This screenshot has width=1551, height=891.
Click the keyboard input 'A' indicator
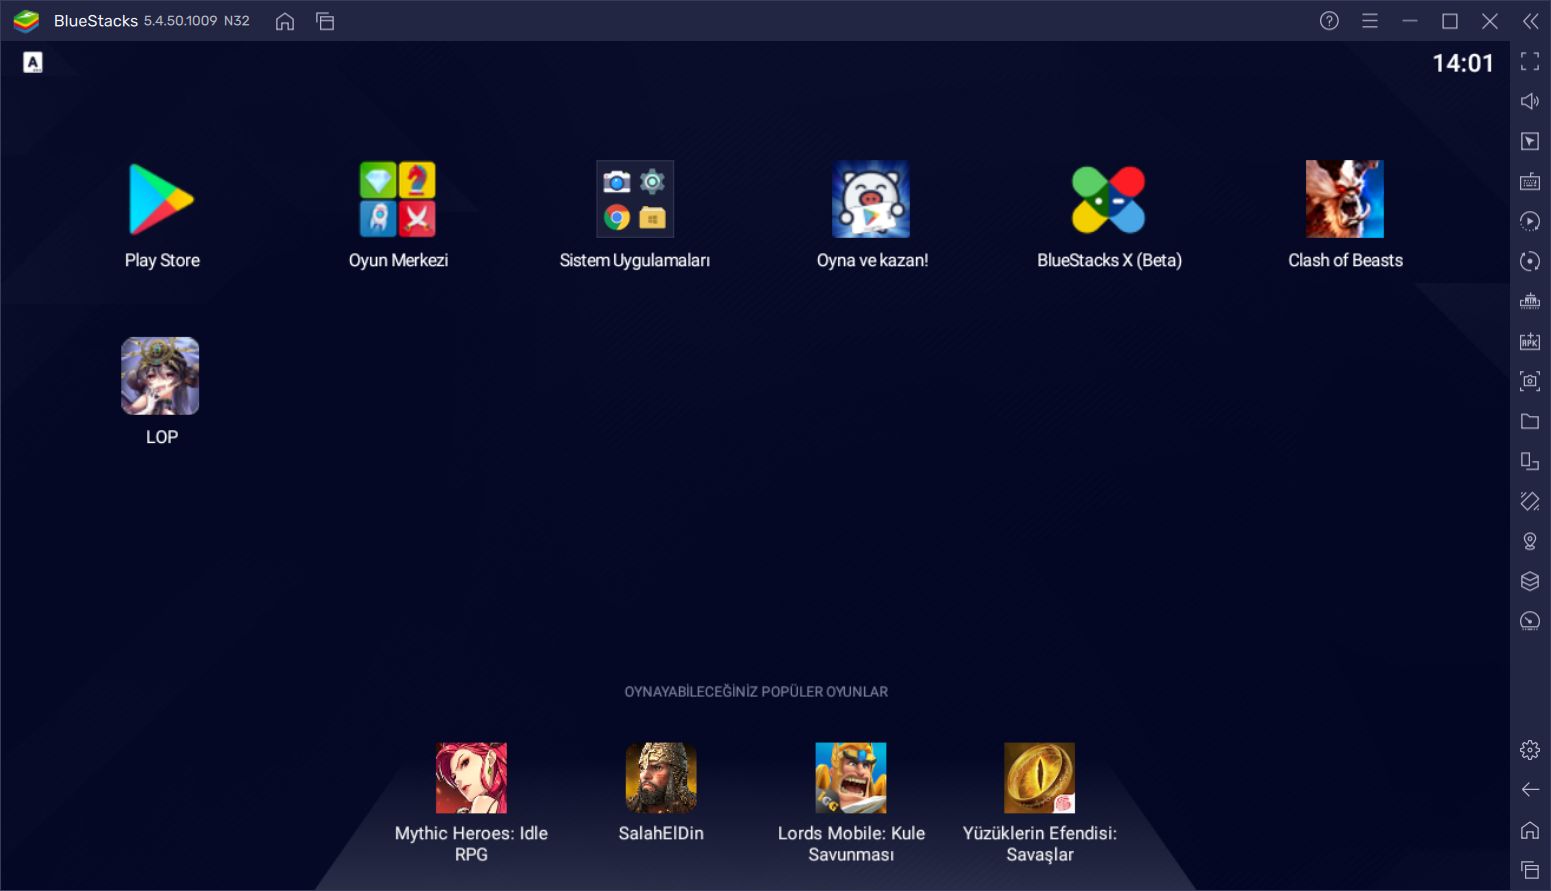pos(33,63)
